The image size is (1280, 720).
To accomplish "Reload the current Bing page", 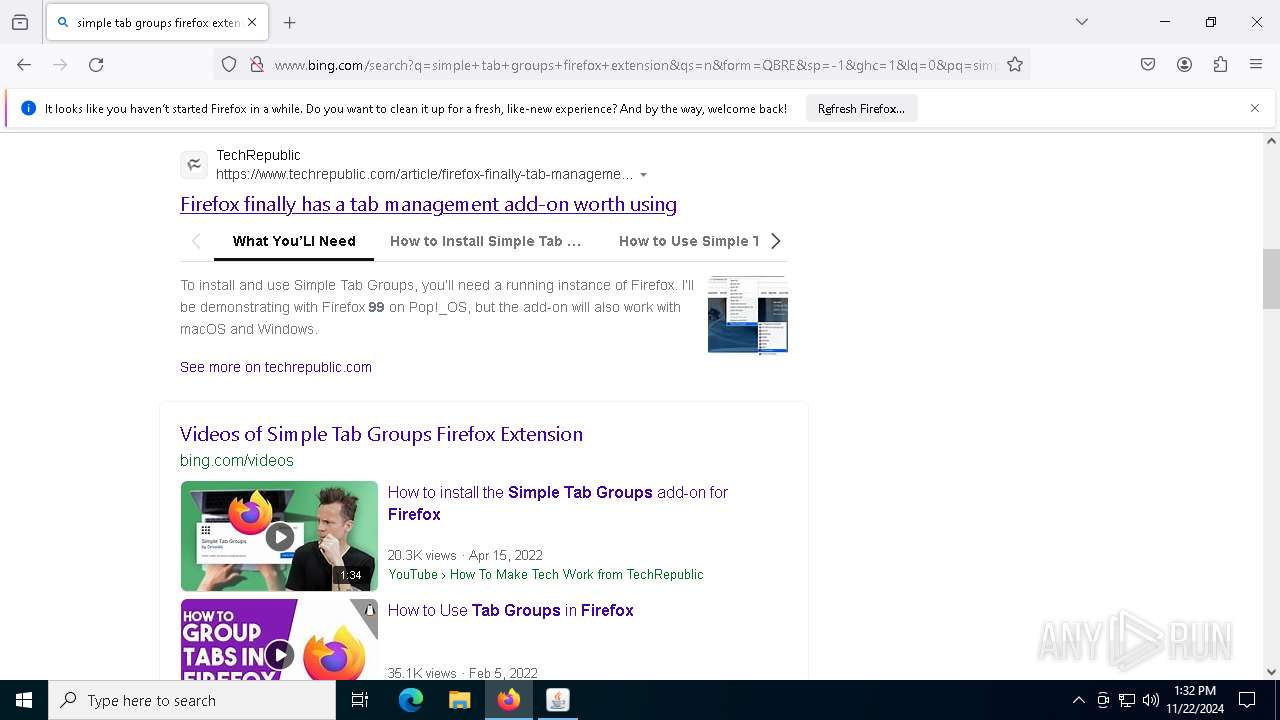I will click(x=96, y=65).
